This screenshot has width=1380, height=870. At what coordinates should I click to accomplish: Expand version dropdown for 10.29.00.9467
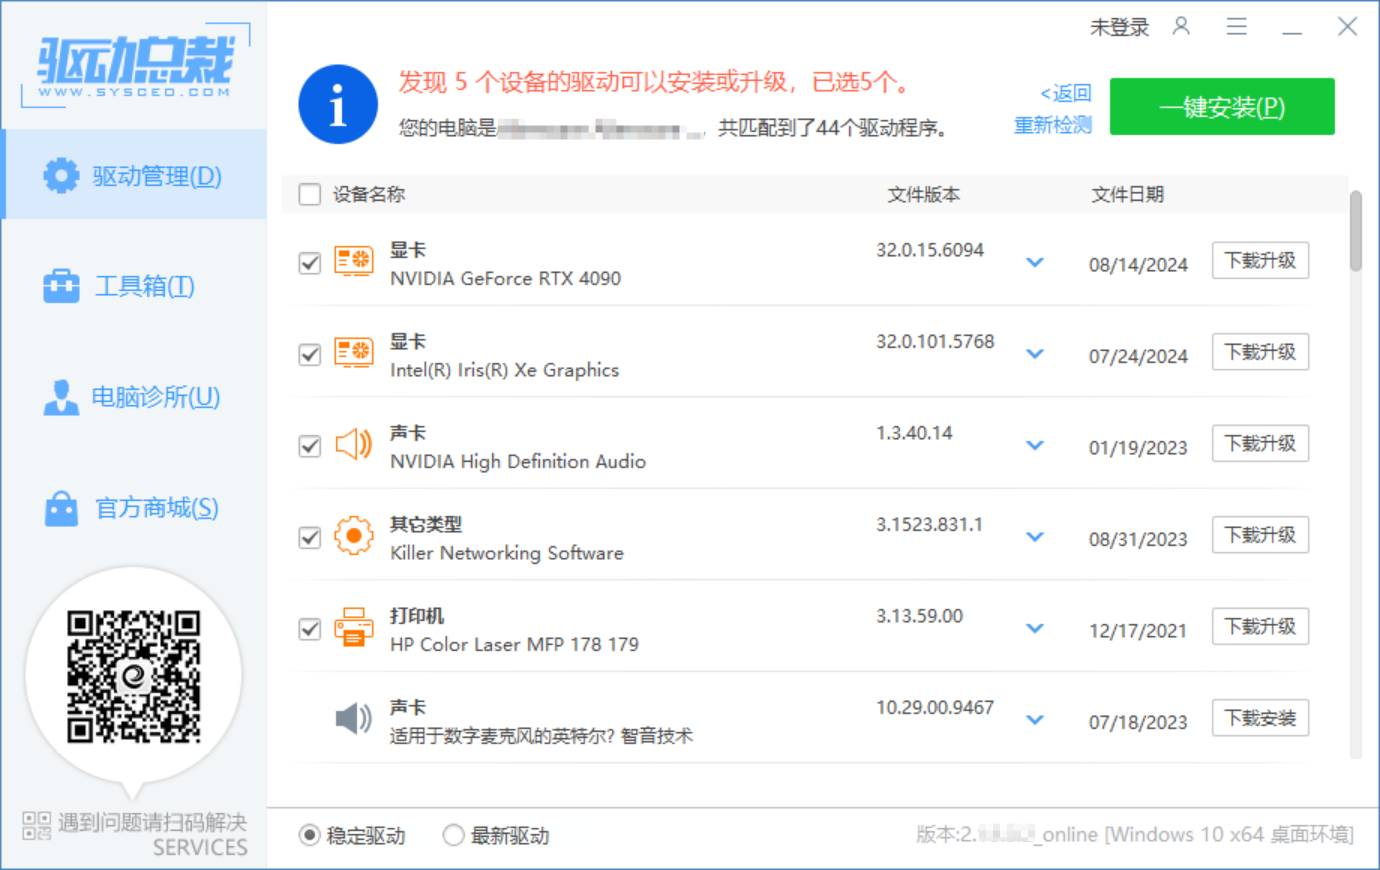[x=1035, y=719]
